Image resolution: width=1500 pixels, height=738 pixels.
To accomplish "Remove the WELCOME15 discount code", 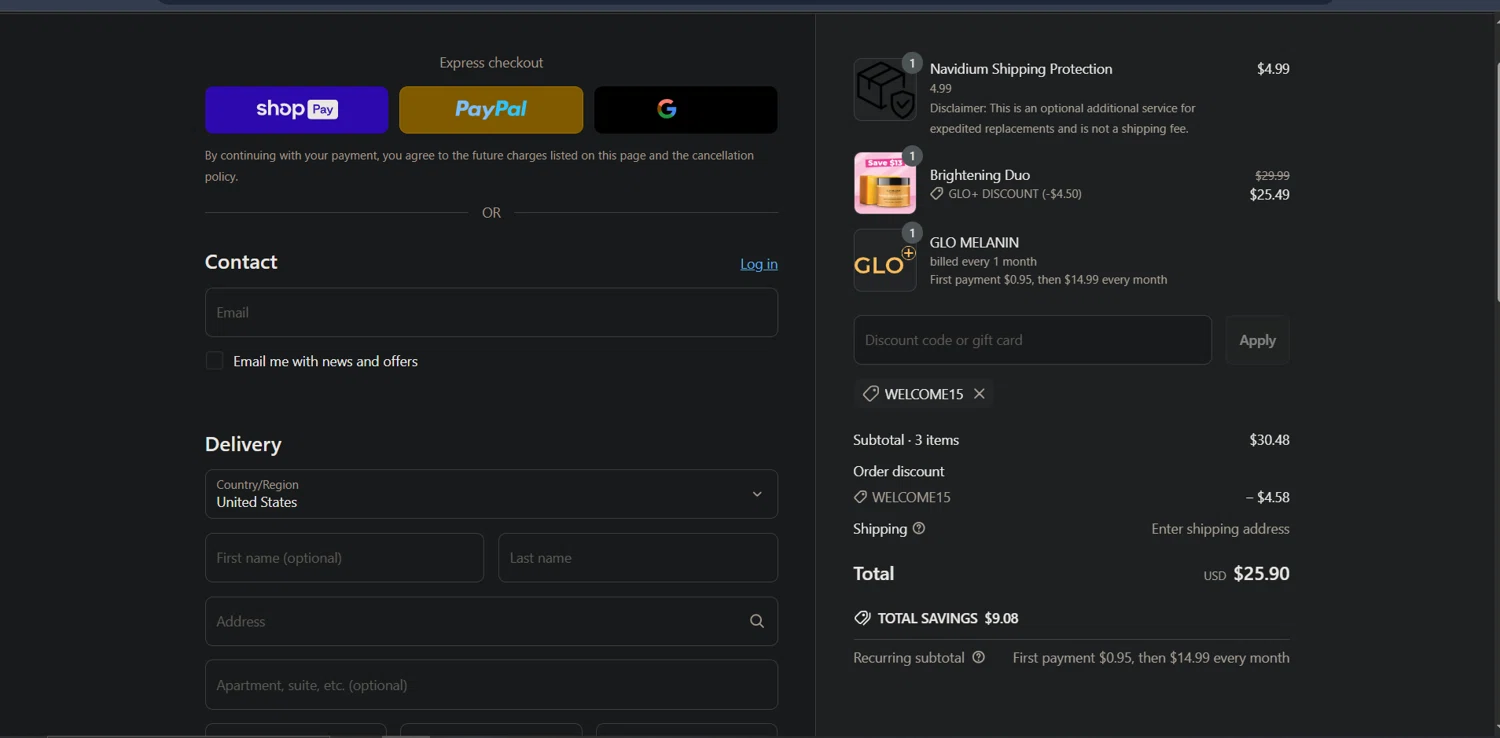I will click(x=979, y=394).
